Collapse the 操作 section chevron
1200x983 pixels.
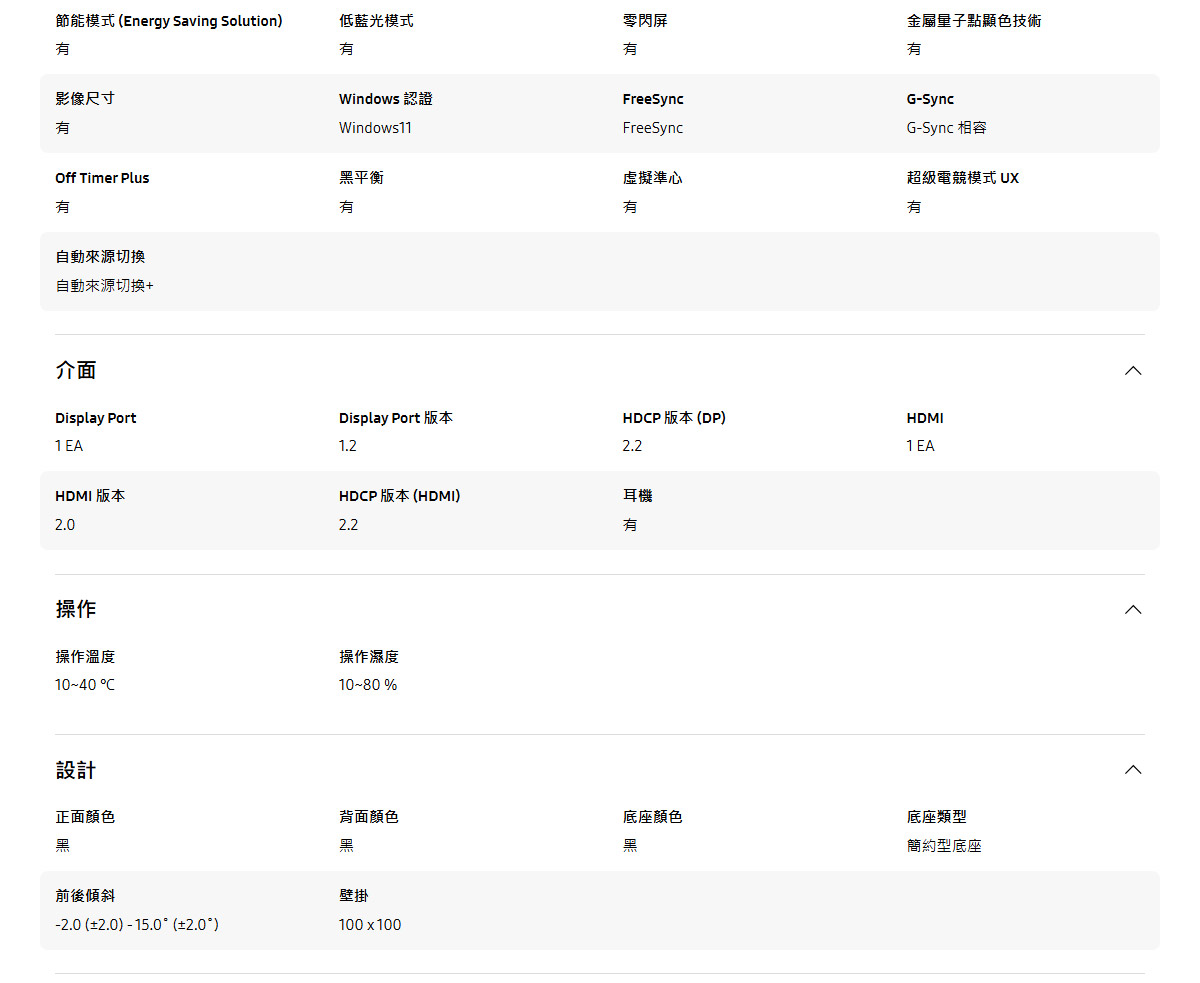coord(1132,610)
